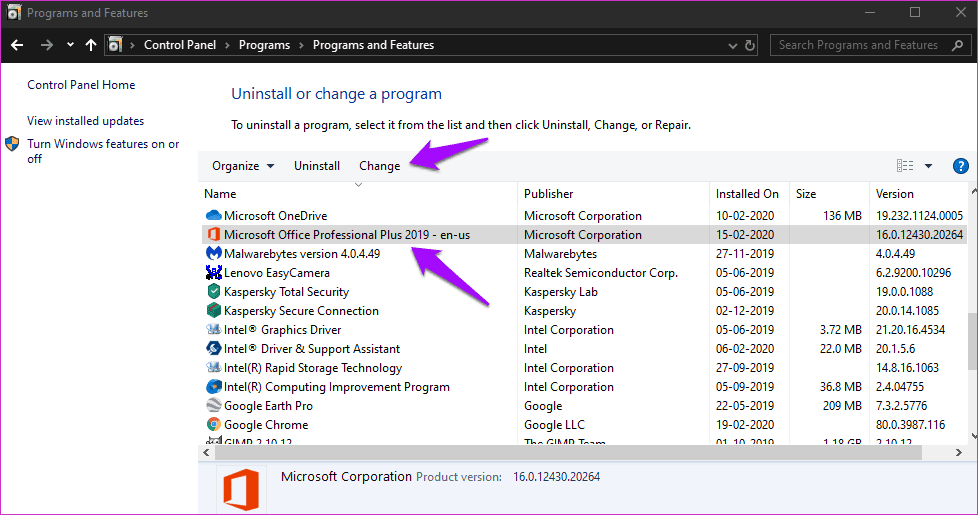Go up one level with up arrow
This screenshot has height=515, width=978.
[x=91, y=45]
